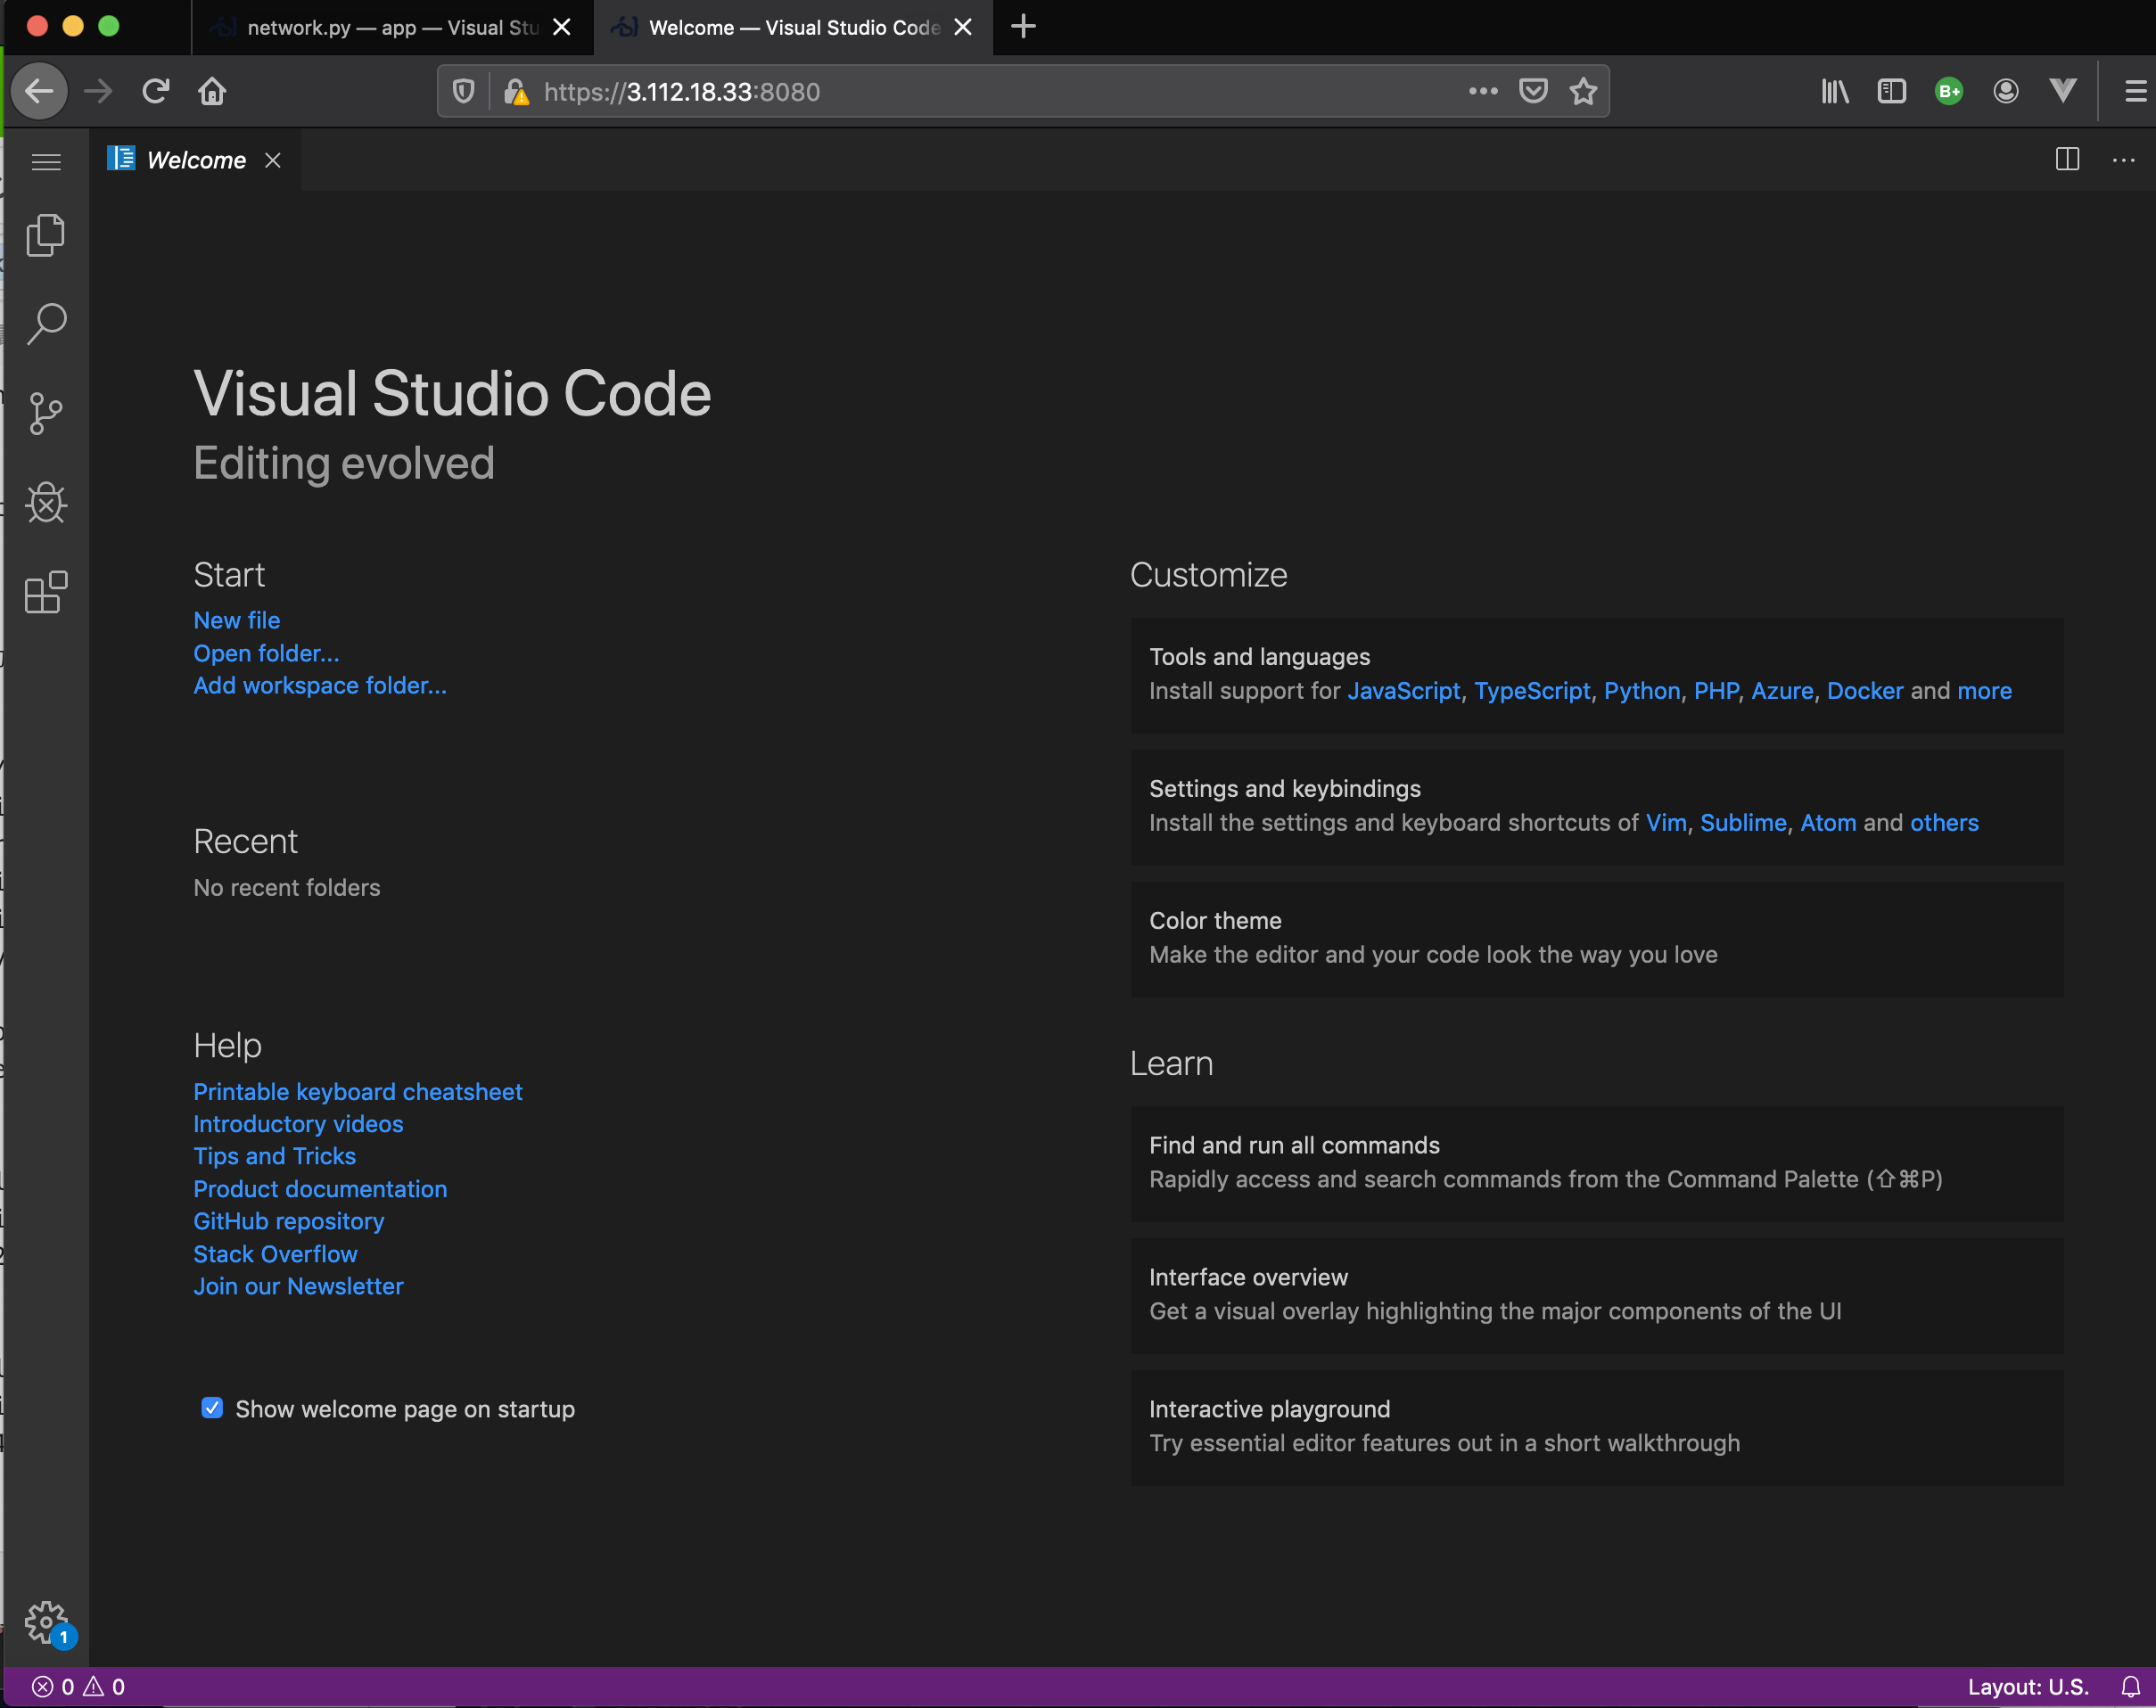Show errors and warnings in status bar

click(x=78, y=1687)
